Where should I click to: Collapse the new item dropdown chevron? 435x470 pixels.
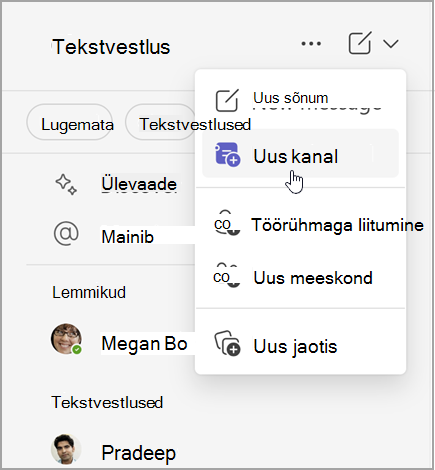[x=391, y=44]
